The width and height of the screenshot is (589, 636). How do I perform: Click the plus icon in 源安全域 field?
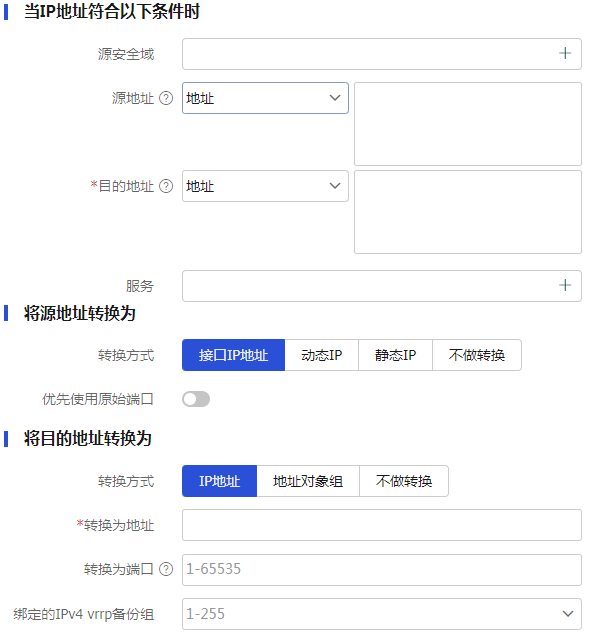[565, 54]
